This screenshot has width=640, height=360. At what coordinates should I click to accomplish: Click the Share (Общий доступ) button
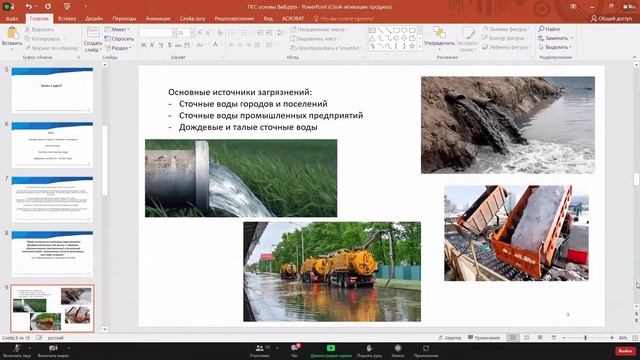(x=611, y=18)
